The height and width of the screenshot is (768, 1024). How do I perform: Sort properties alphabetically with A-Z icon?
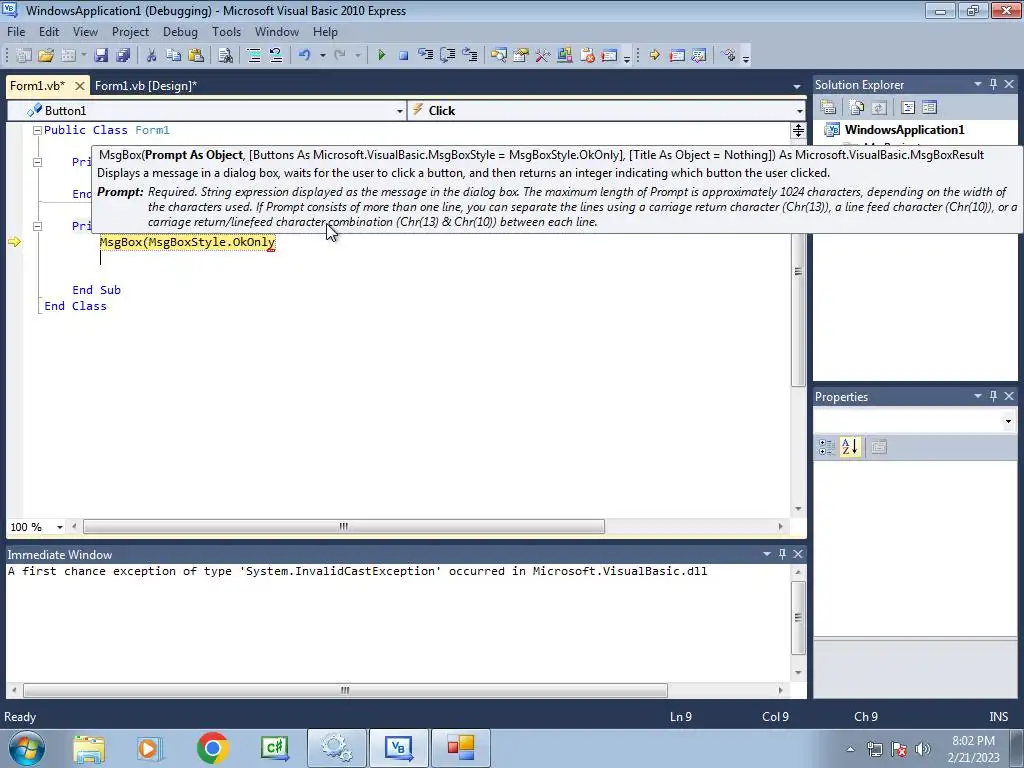point(850,447)
